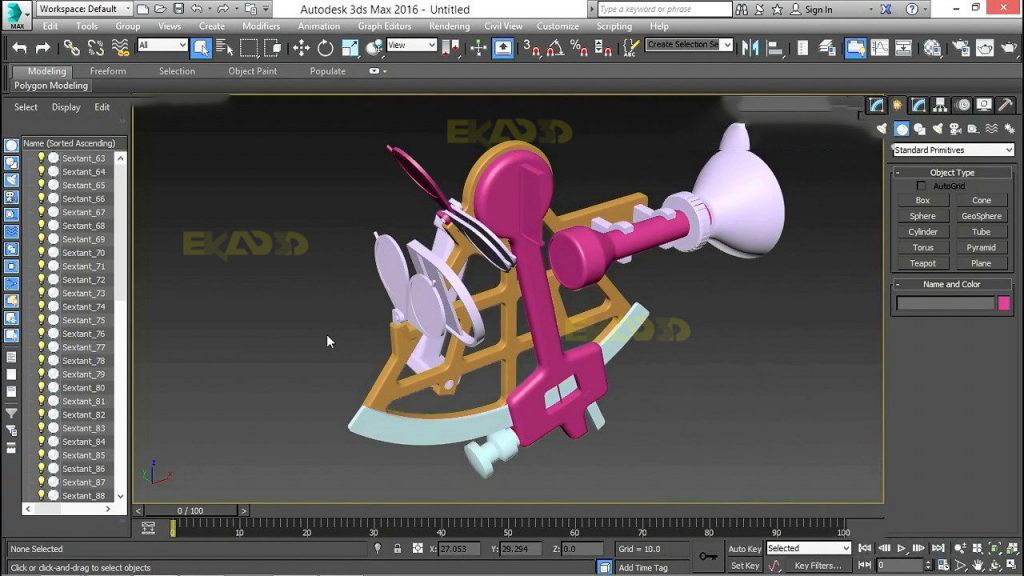Viewport: 1024px width, 576px height.
Task: Enable the AutoGrid checkbox
Action: coord(921,185)
